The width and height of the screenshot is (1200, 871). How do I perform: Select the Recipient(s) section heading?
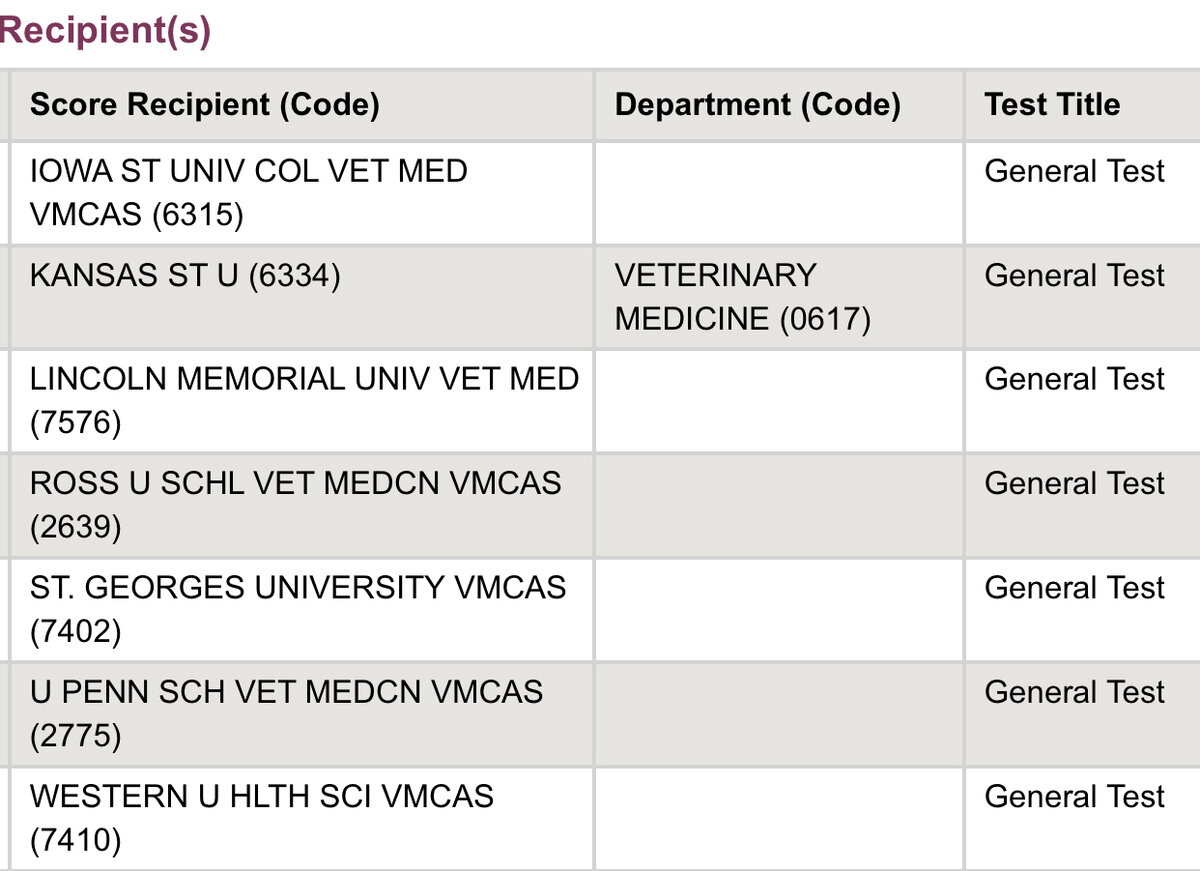pos(105,30)
